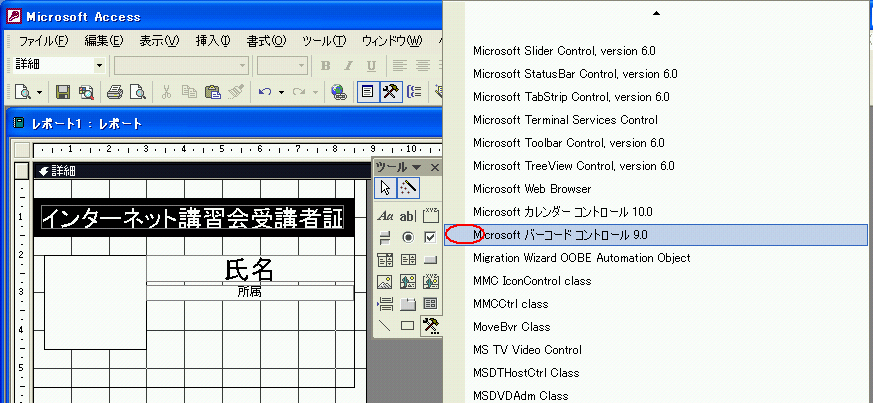Click the Format Painter brush icon

point(236,92)
